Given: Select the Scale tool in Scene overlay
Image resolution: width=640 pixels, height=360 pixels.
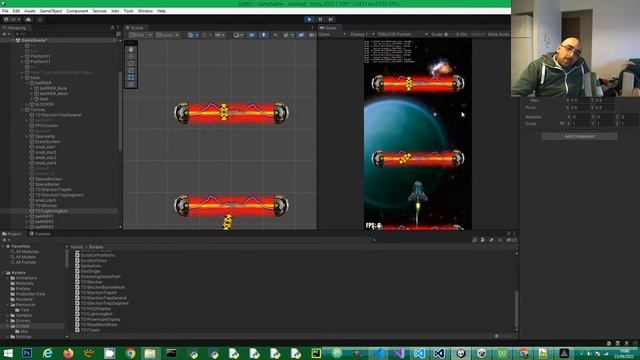Looking at the screenshot, I should point(131,70).
